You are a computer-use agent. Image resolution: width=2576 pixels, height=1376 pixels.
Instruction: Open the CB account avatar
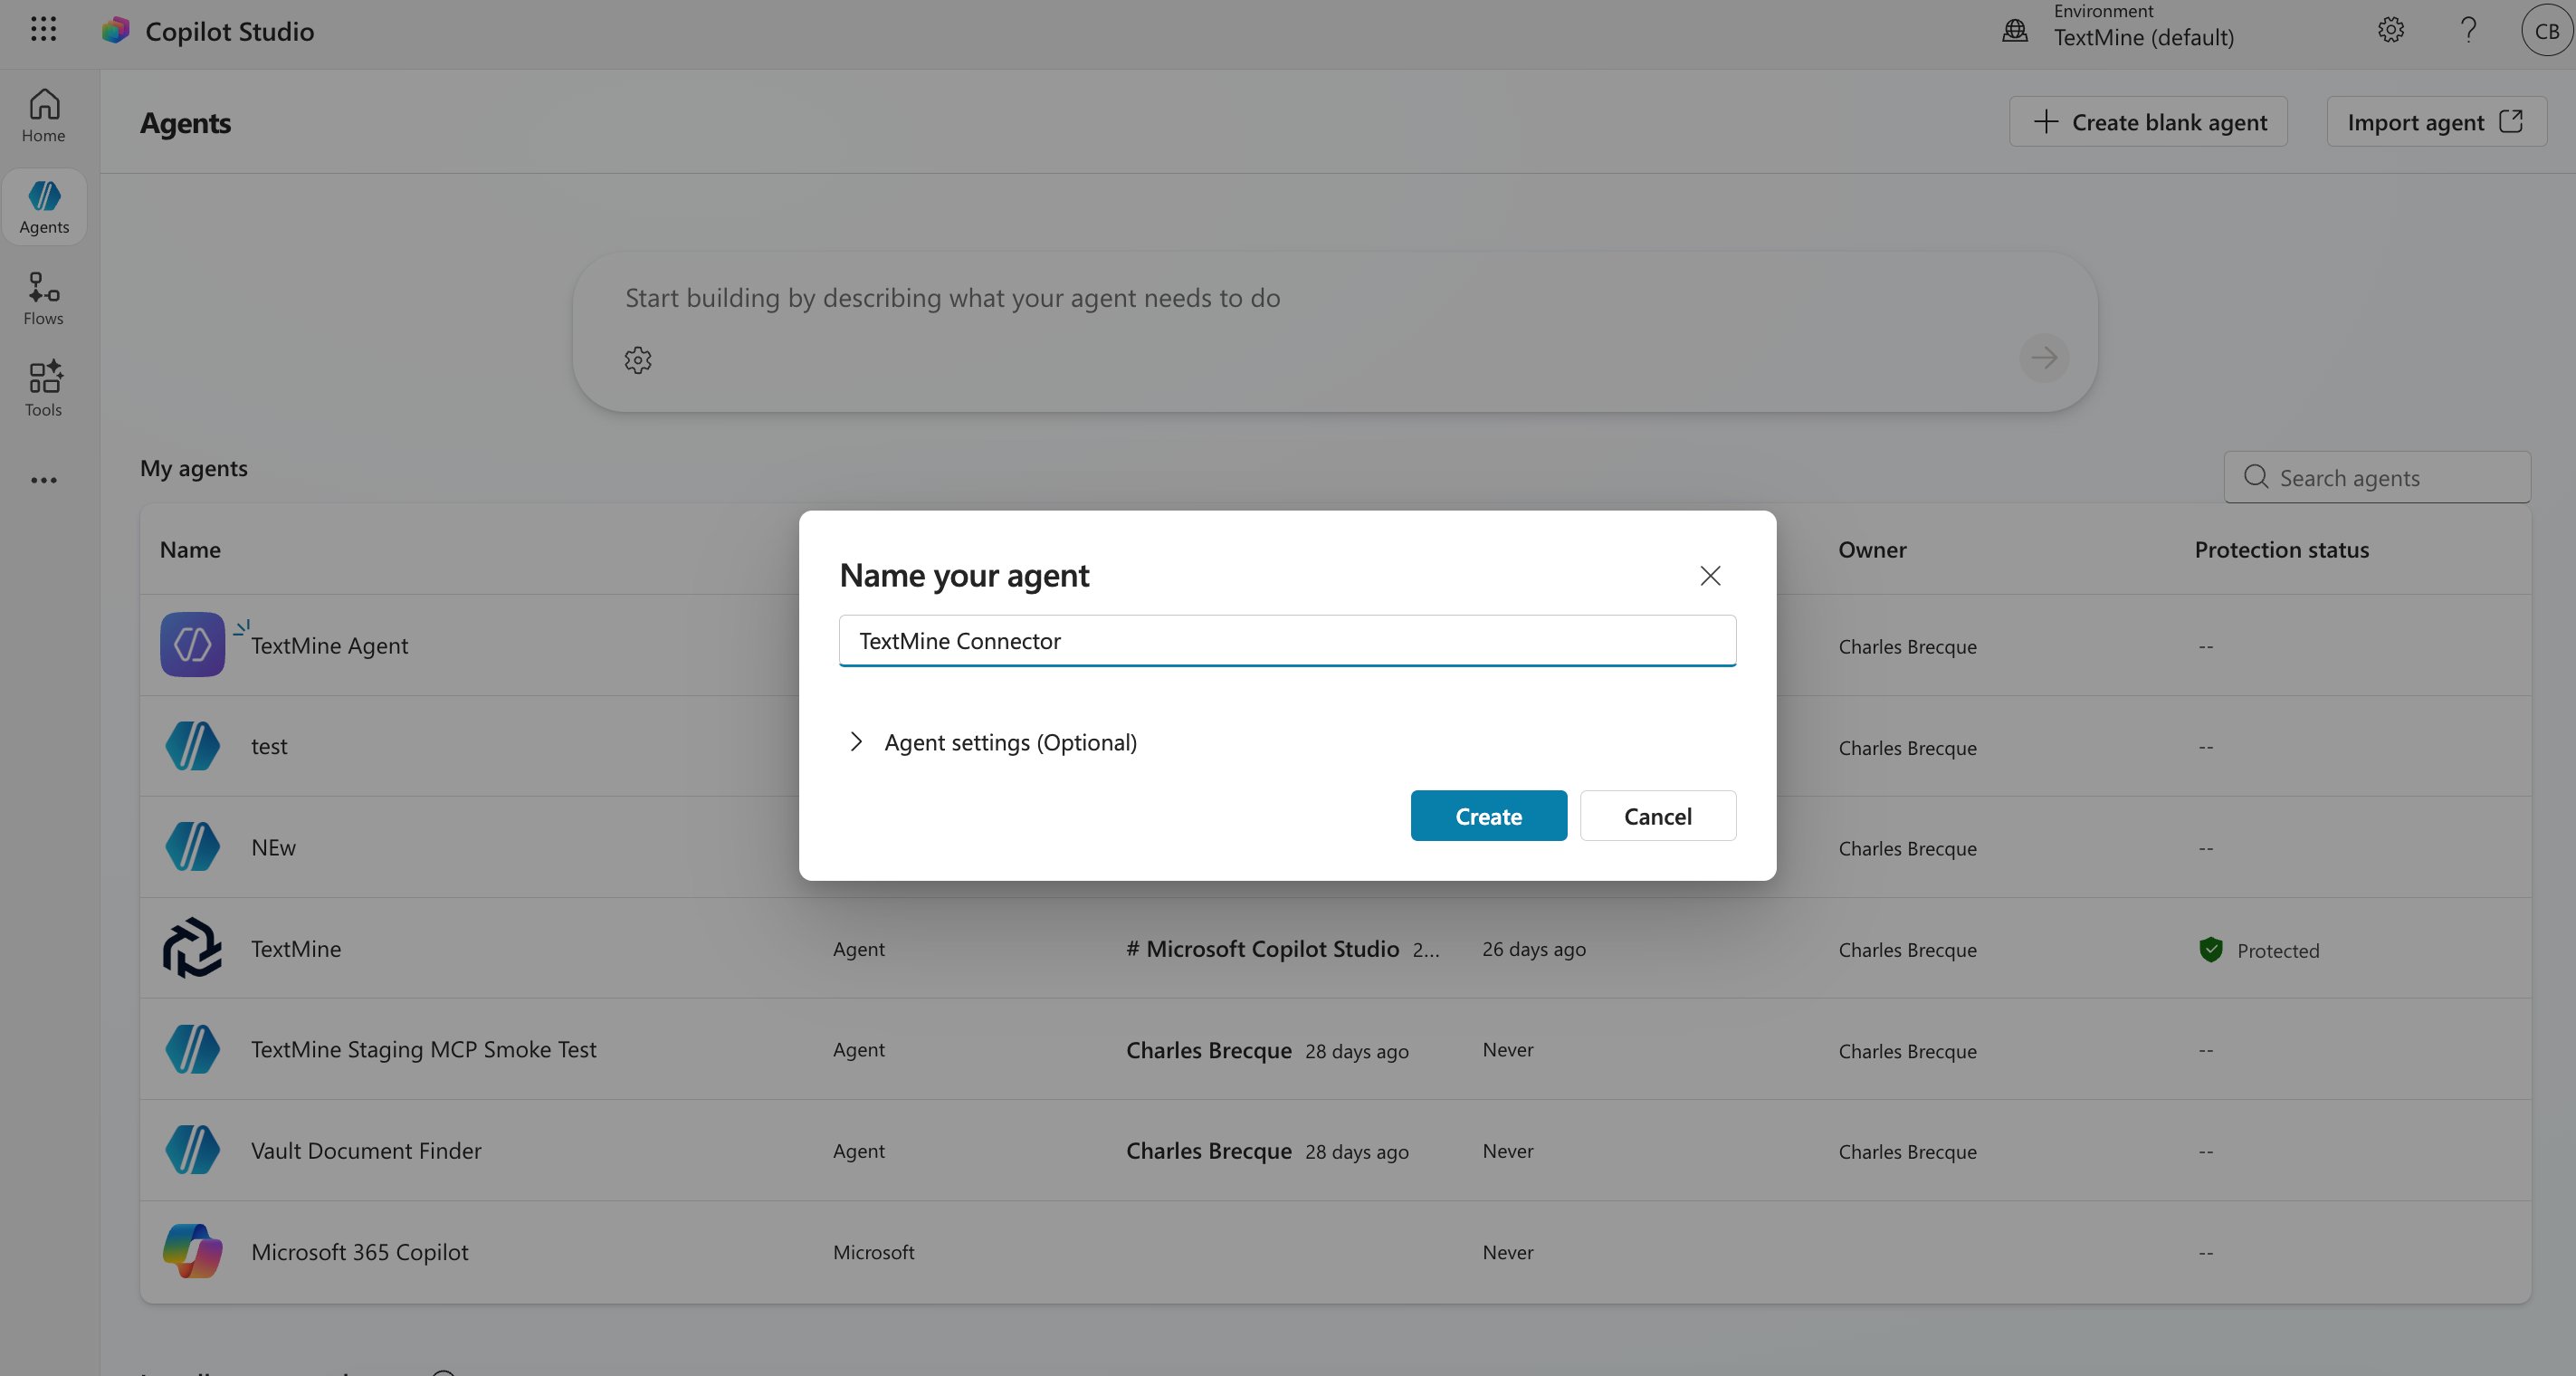(x=2546, y=31)
